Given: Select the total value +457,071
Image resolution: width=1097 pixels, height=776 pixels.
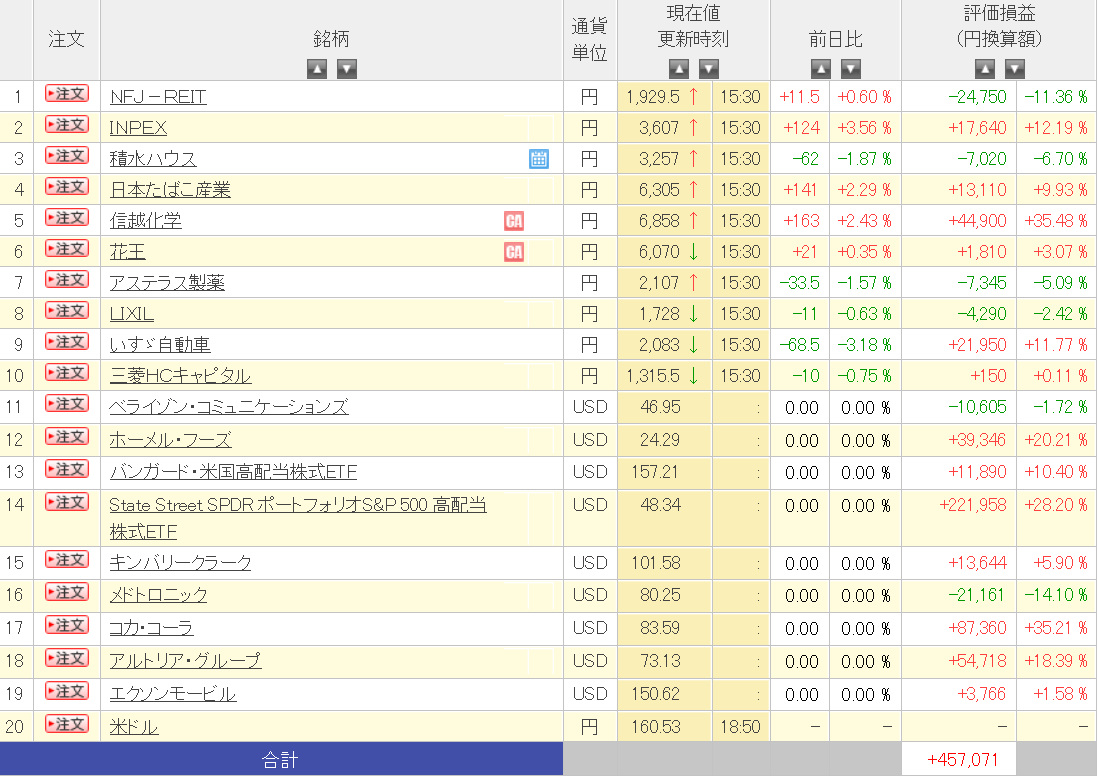Looking at the screenshot, I should coord(962,760).
